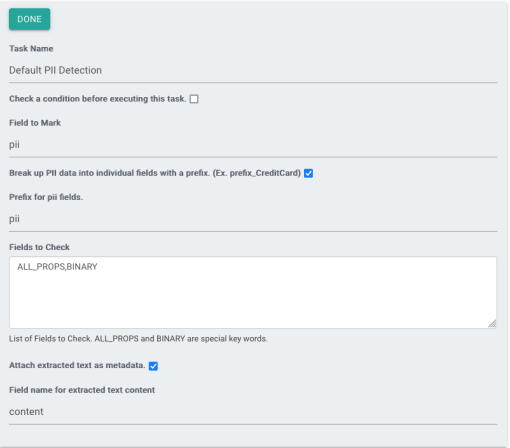The image size is (510, 448).
Task: Click the textarea's bottom-right resize handle
Action: [x=492, y=324]
